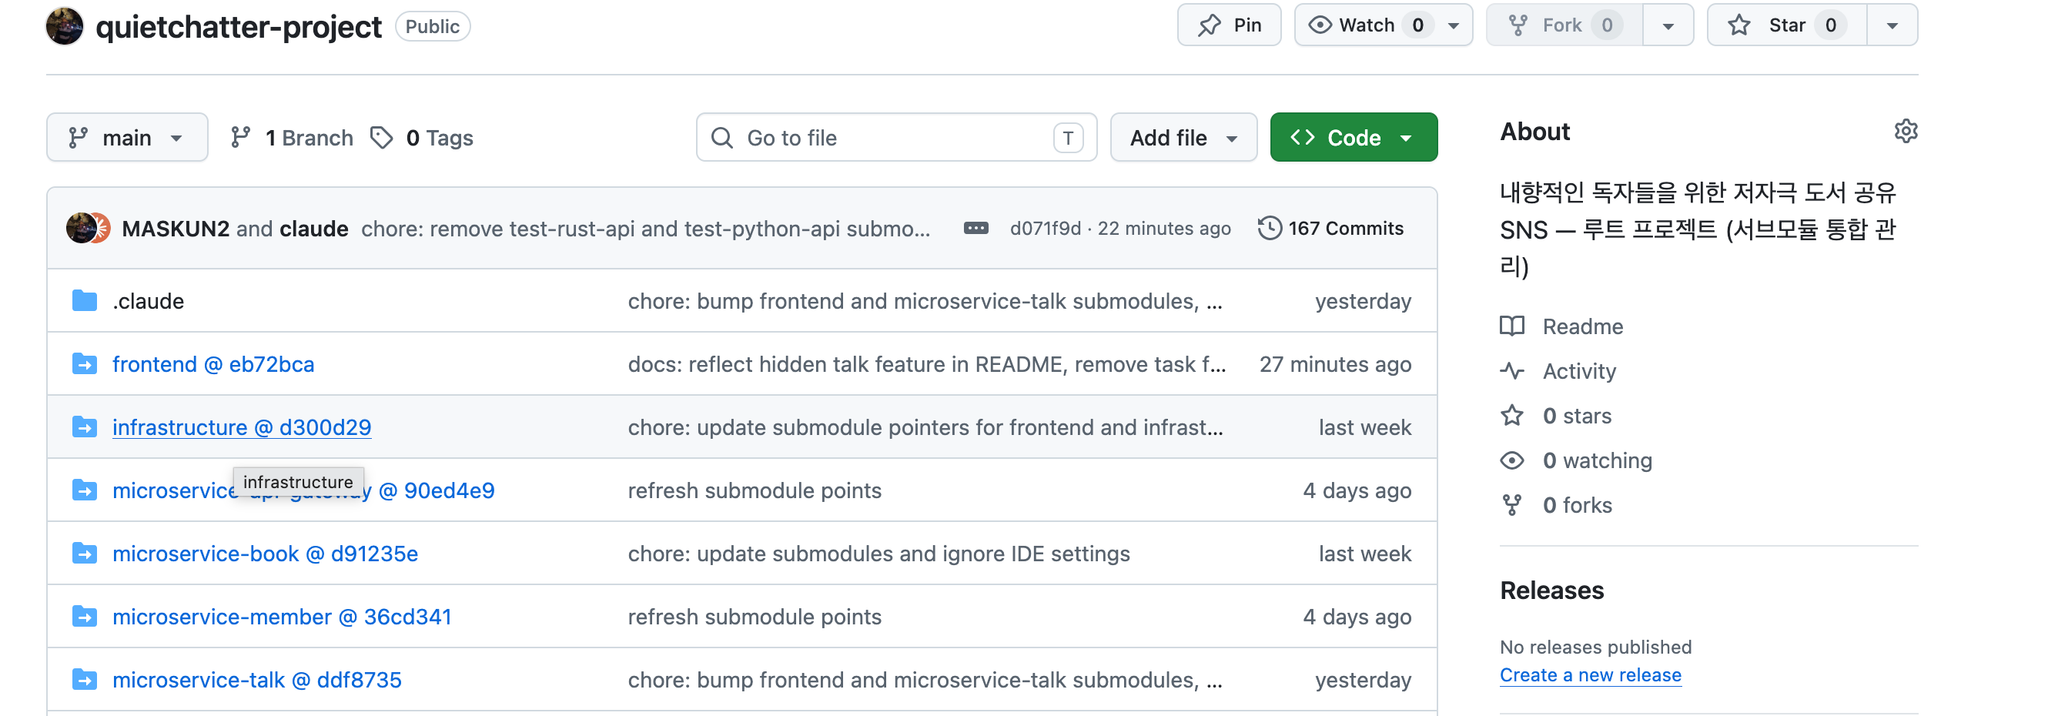View 0 watching link
Screen dimensions: 2048x716
click(1577, 460)
